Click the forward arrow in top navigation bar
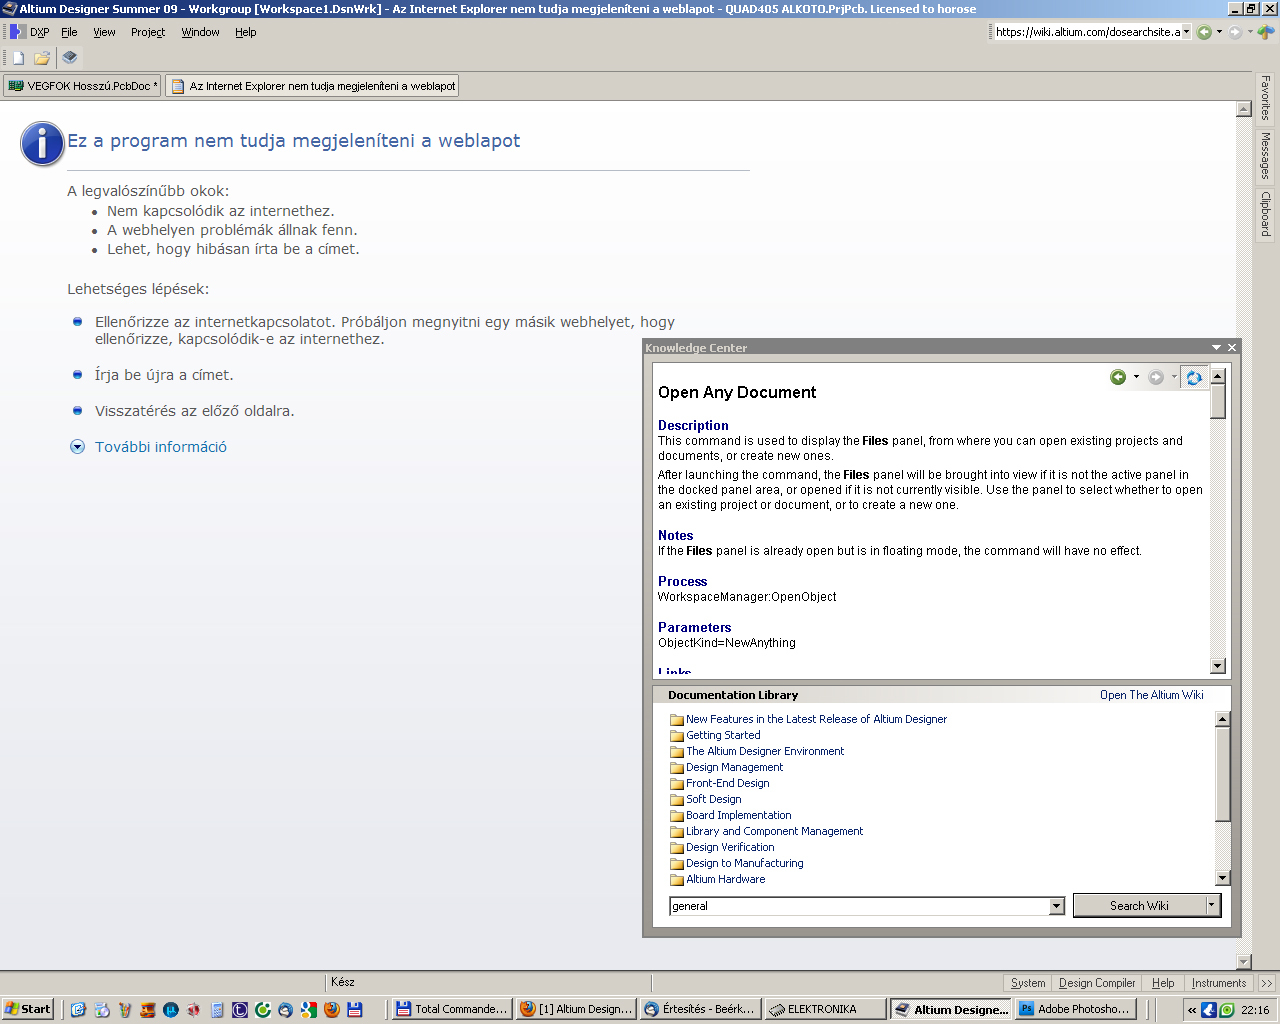 (1235, 32)
